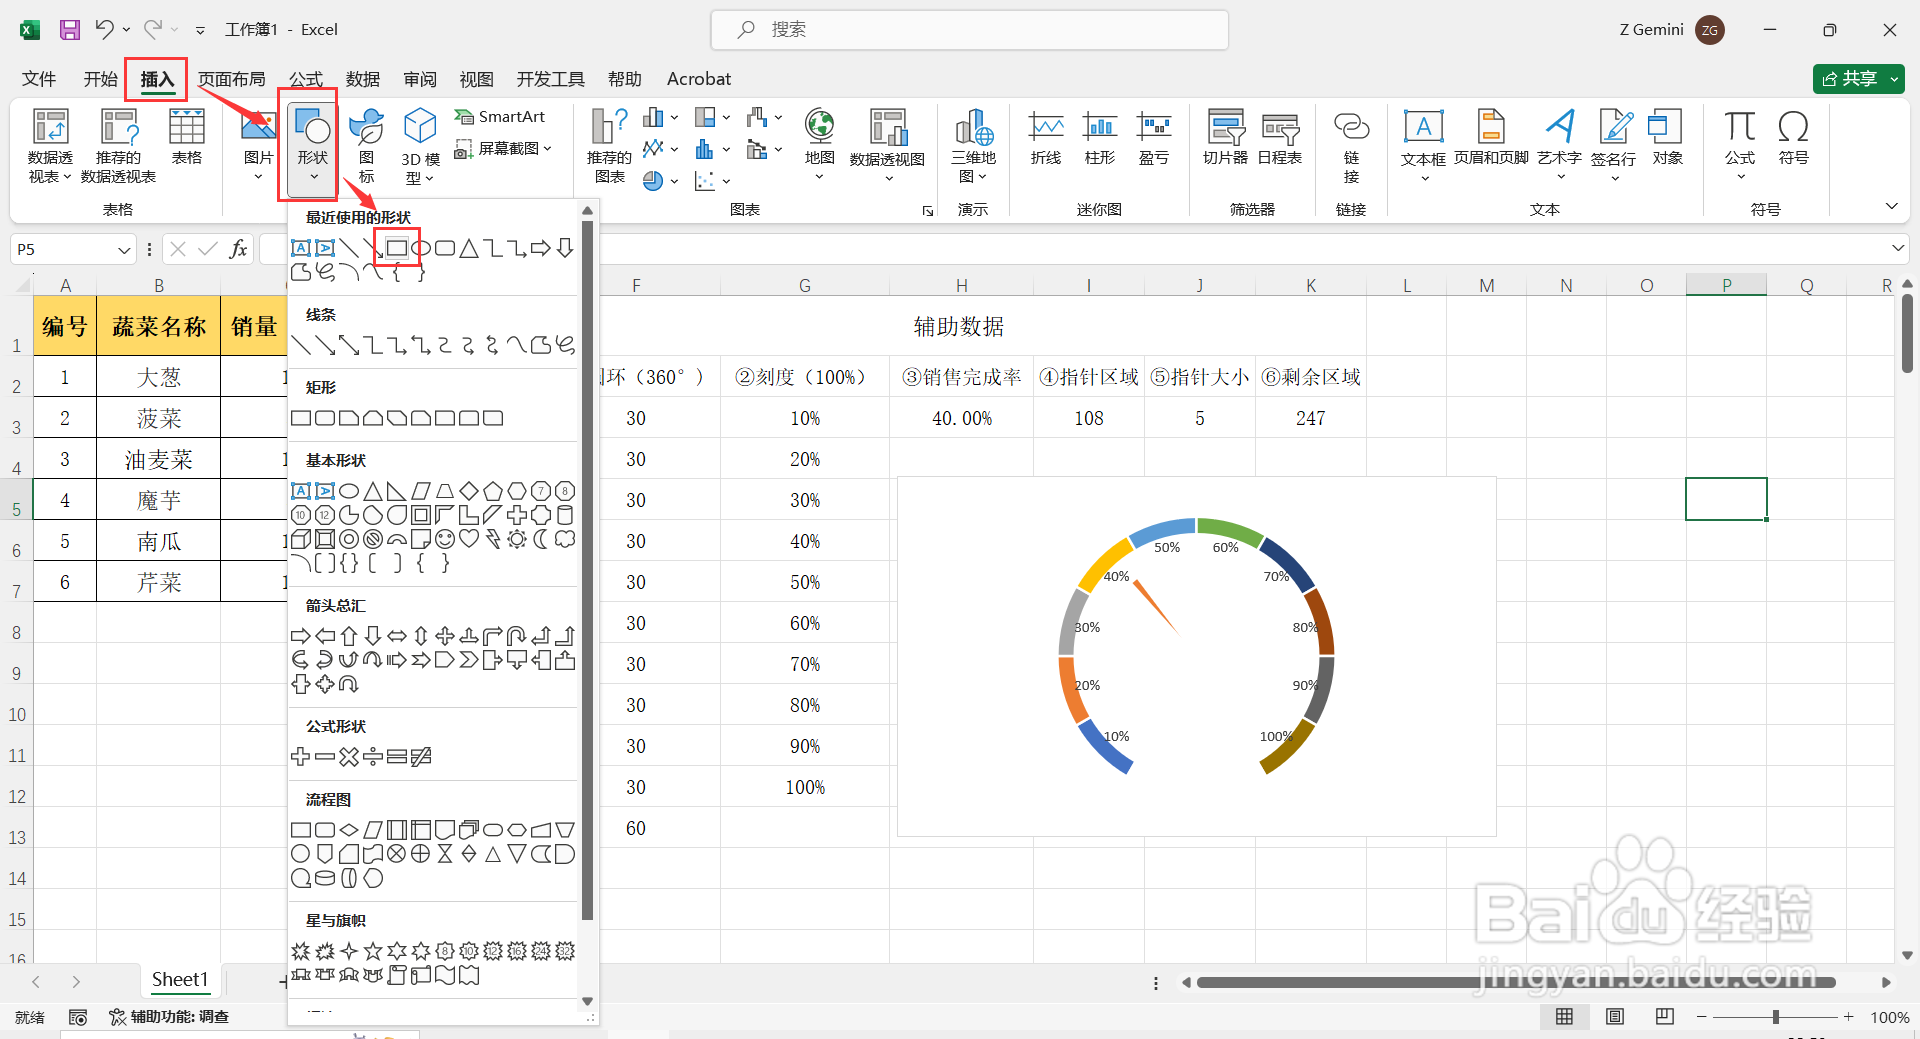1920x1039 pixels.
Task: Open the Pictures (图片) menu
Action: tap(258, 146)
